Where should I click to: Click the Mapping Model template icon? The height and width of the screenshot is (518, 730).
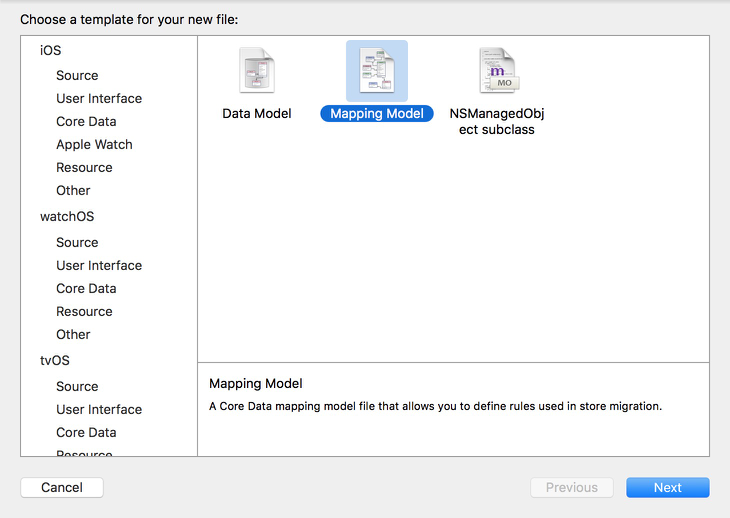pyautogui.click(x=377, y=71)
